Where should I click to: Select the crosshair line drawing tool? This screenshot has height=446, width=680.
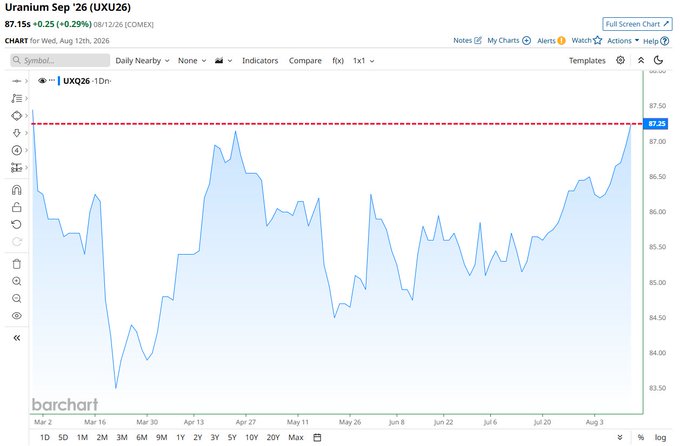(x=16, y=81)
